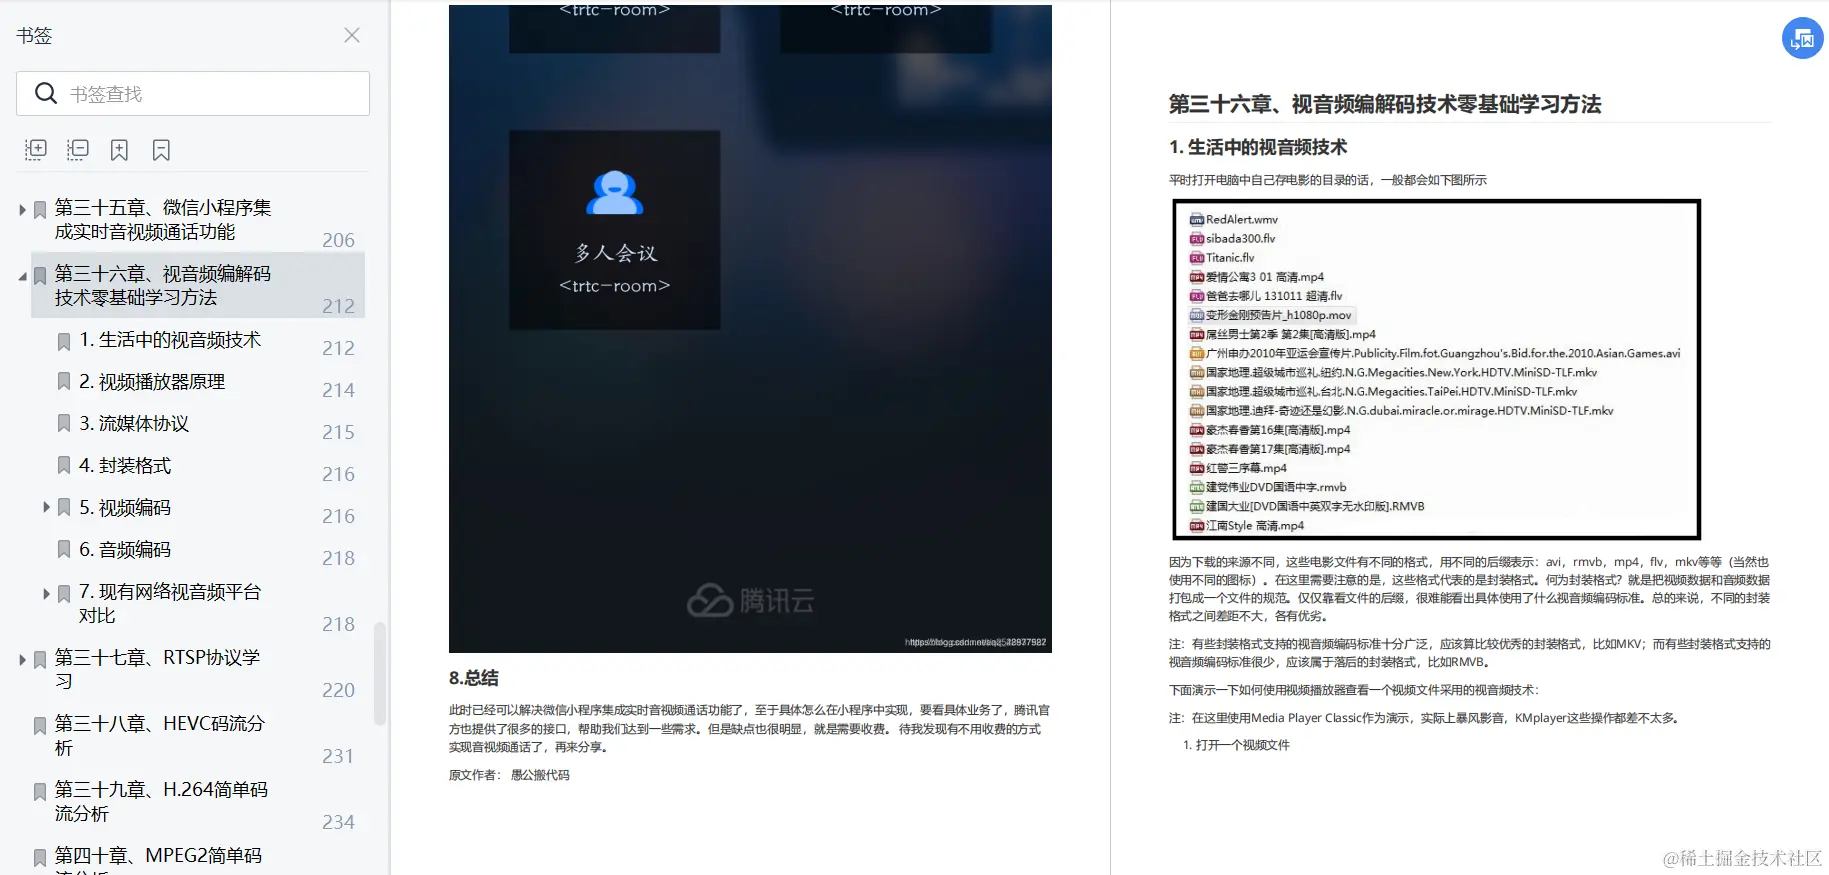This screenshot has width=1829, height=875.
Task: Expand all bookmarks icon
Action: coord(36,150)
